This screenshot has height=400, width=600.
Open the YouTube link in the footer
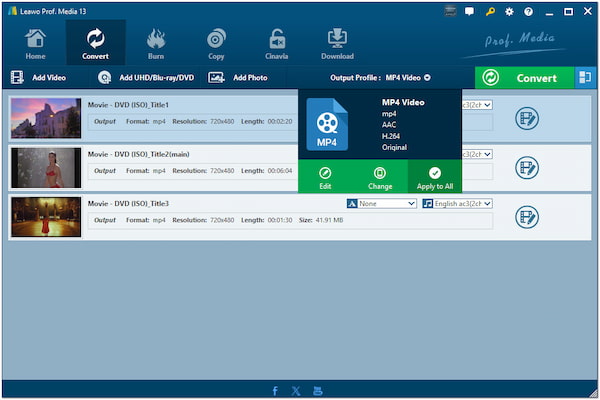click(318, 391)
